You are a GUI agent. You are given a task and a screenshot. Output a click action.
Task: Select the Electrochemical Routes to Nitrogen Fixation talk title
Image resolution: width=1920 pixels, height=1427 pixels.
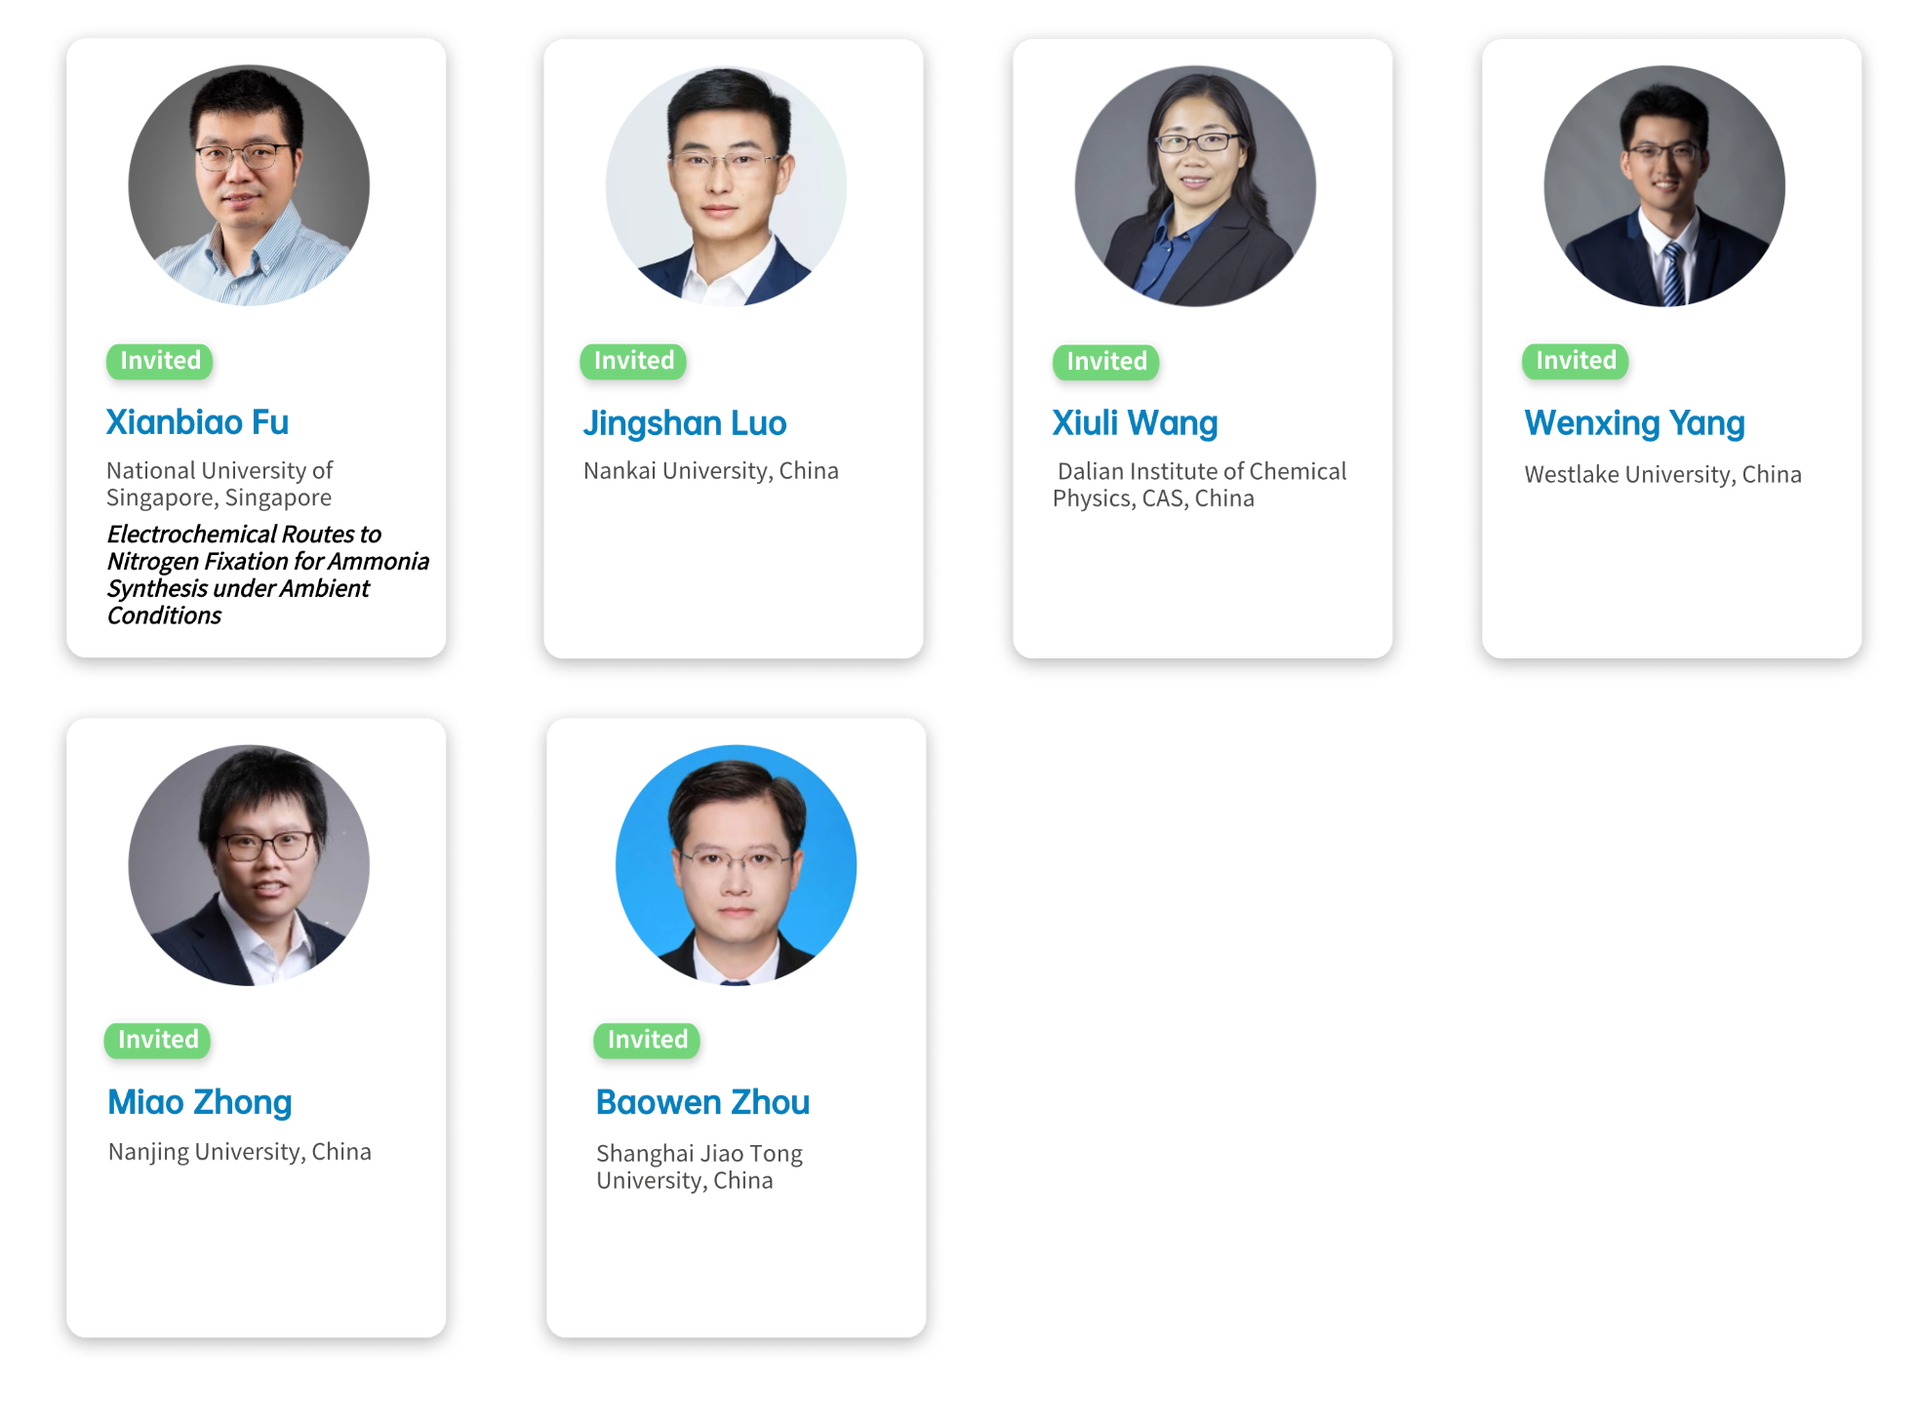pos(267,575)
